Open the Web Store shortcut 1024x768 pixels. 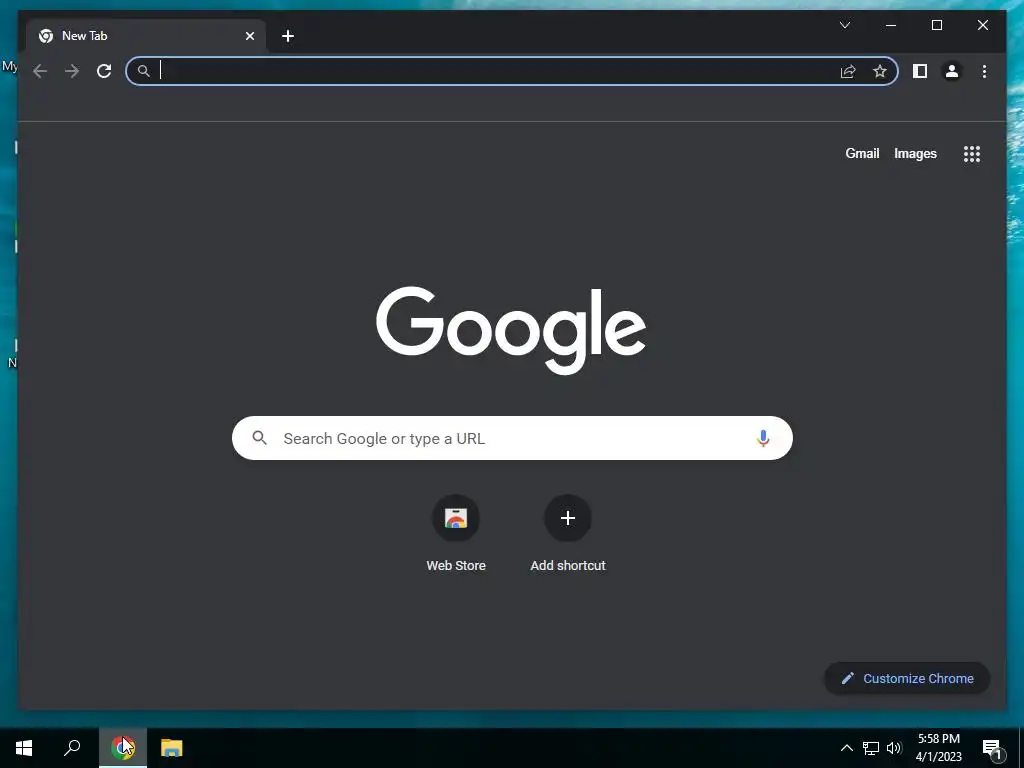456,534
